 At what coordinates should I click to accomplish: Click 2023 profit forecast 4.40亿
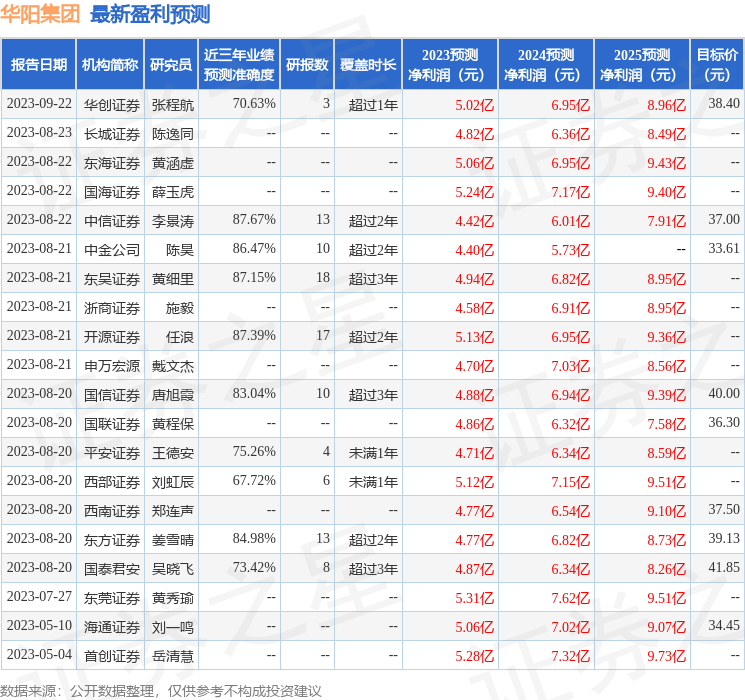coord(475,250)
